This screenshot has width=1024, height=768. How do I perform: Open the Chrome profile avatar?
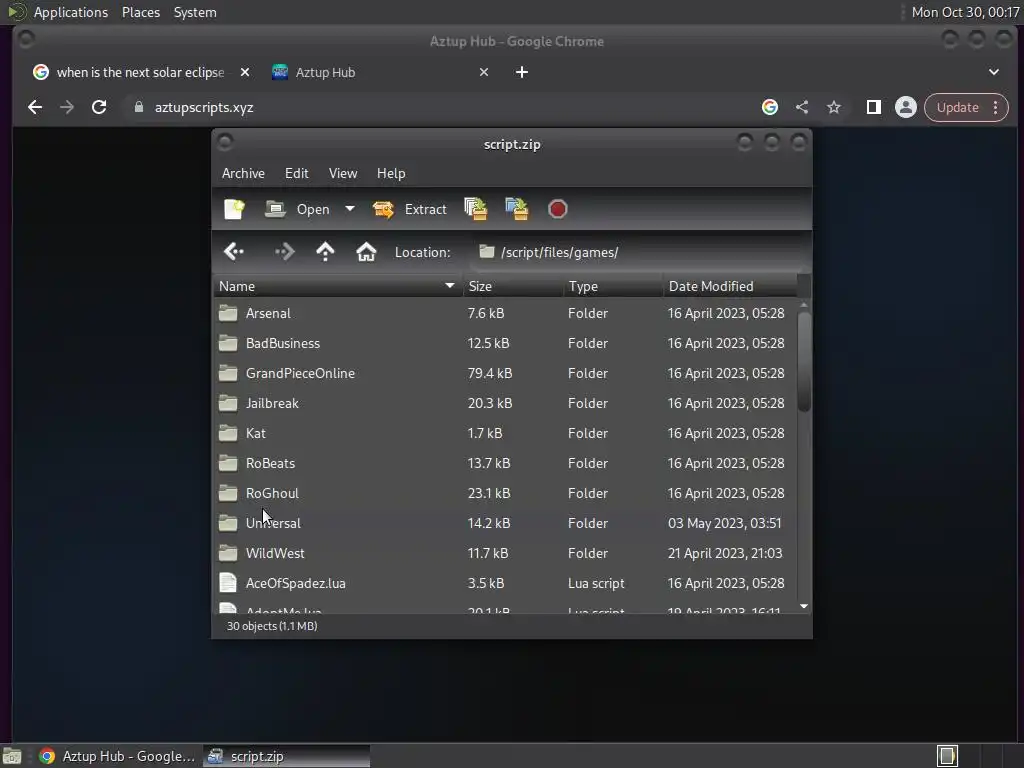pos(906,108)
